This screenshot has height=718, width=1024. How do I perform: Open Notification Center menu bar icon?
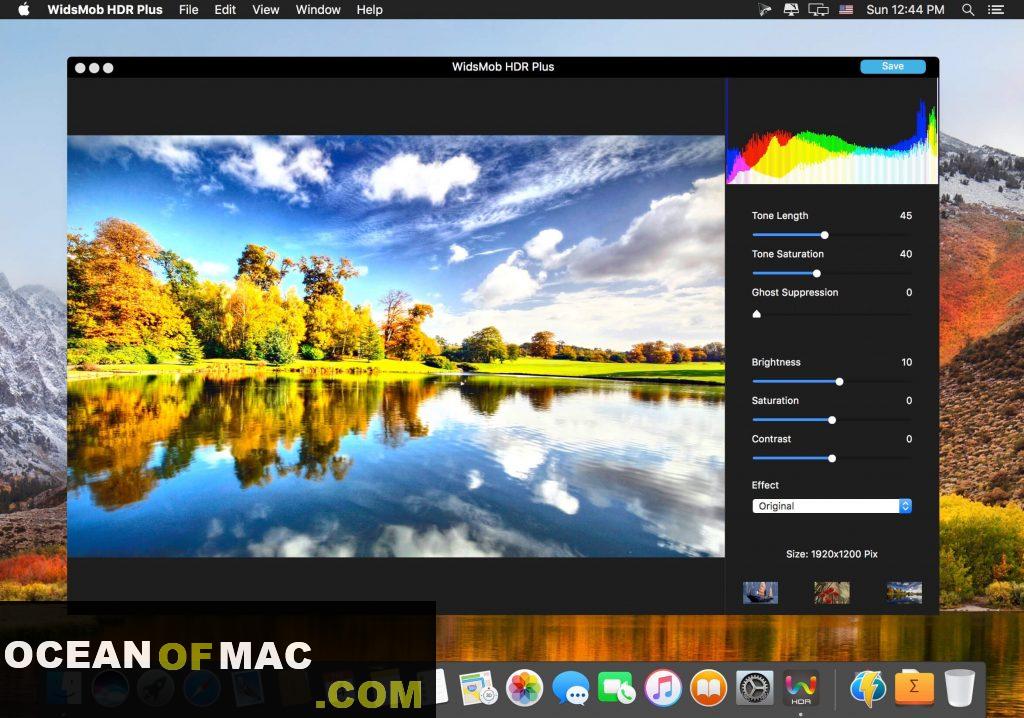[x=996, y=10]
